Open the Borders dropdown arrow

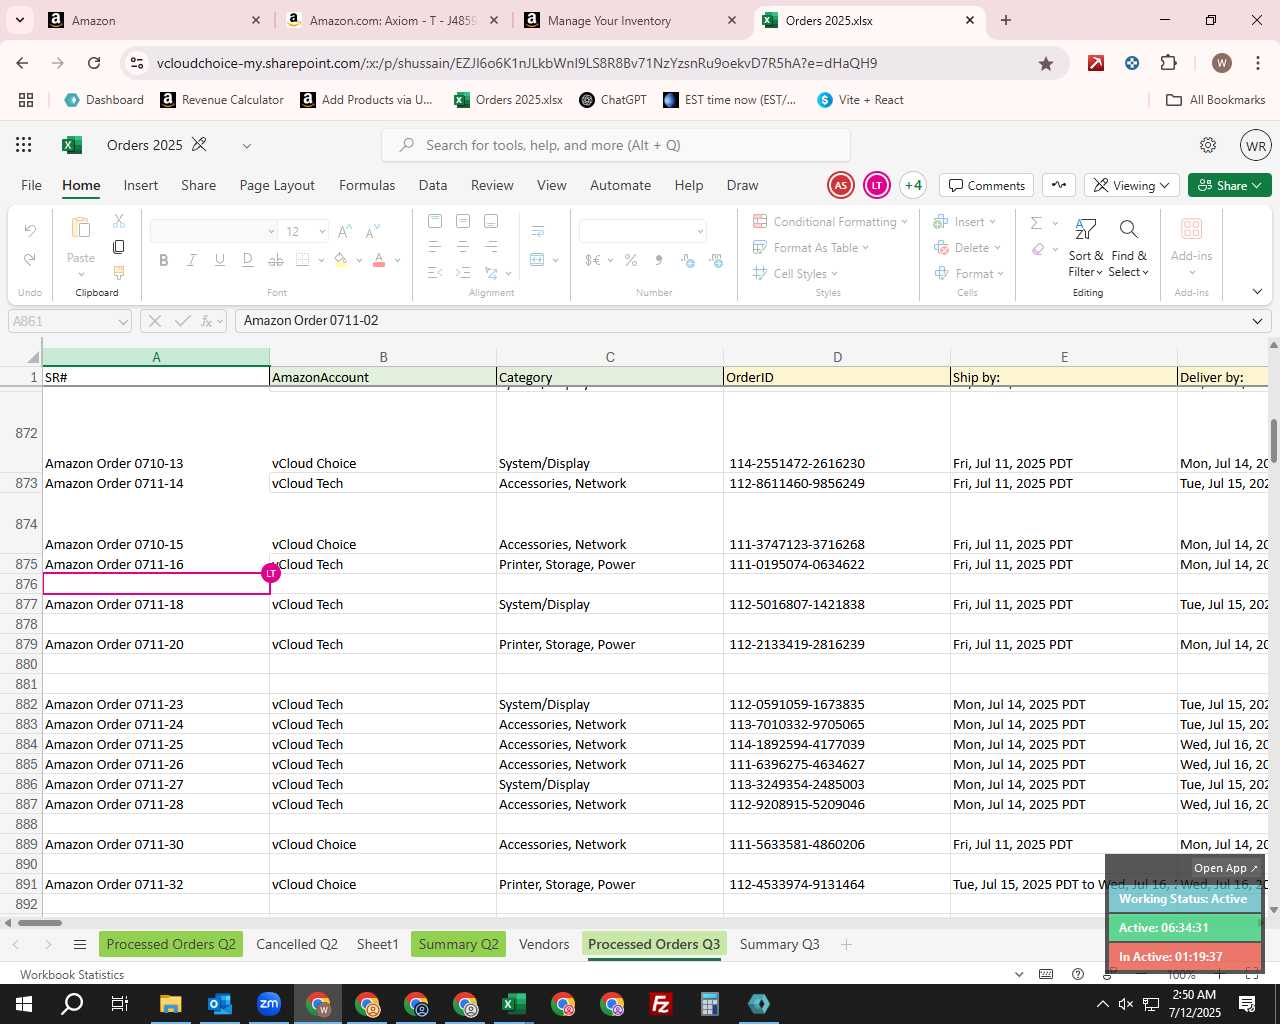click(x=321, y=260)
